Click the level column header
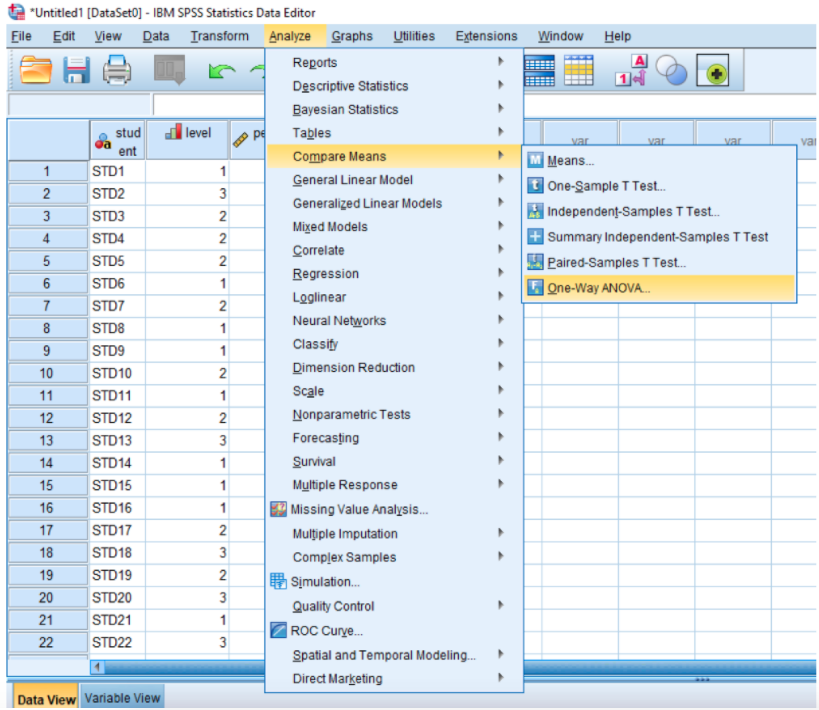Viewport: 819px width, 710px height. pyautogui.click(x=188, y=139)
